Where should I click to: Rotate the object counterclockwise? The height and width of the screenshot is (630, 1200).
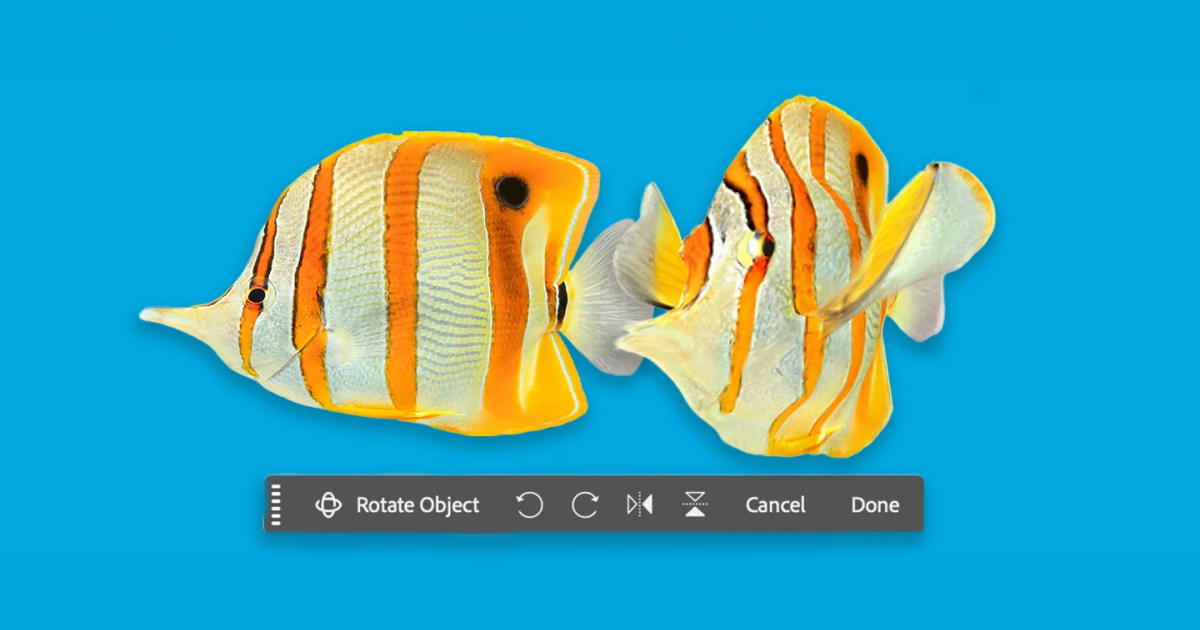click(x=529, y=505)
